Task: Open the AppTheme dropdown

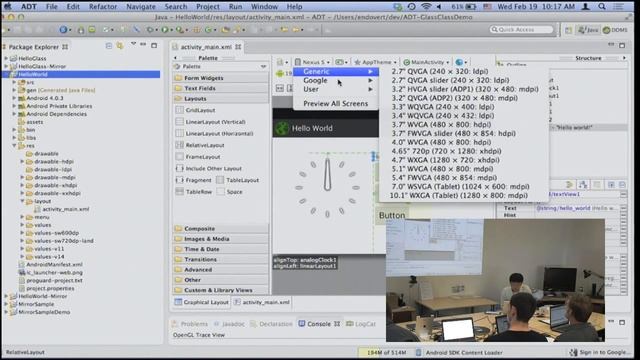Action: click(375, 62)
